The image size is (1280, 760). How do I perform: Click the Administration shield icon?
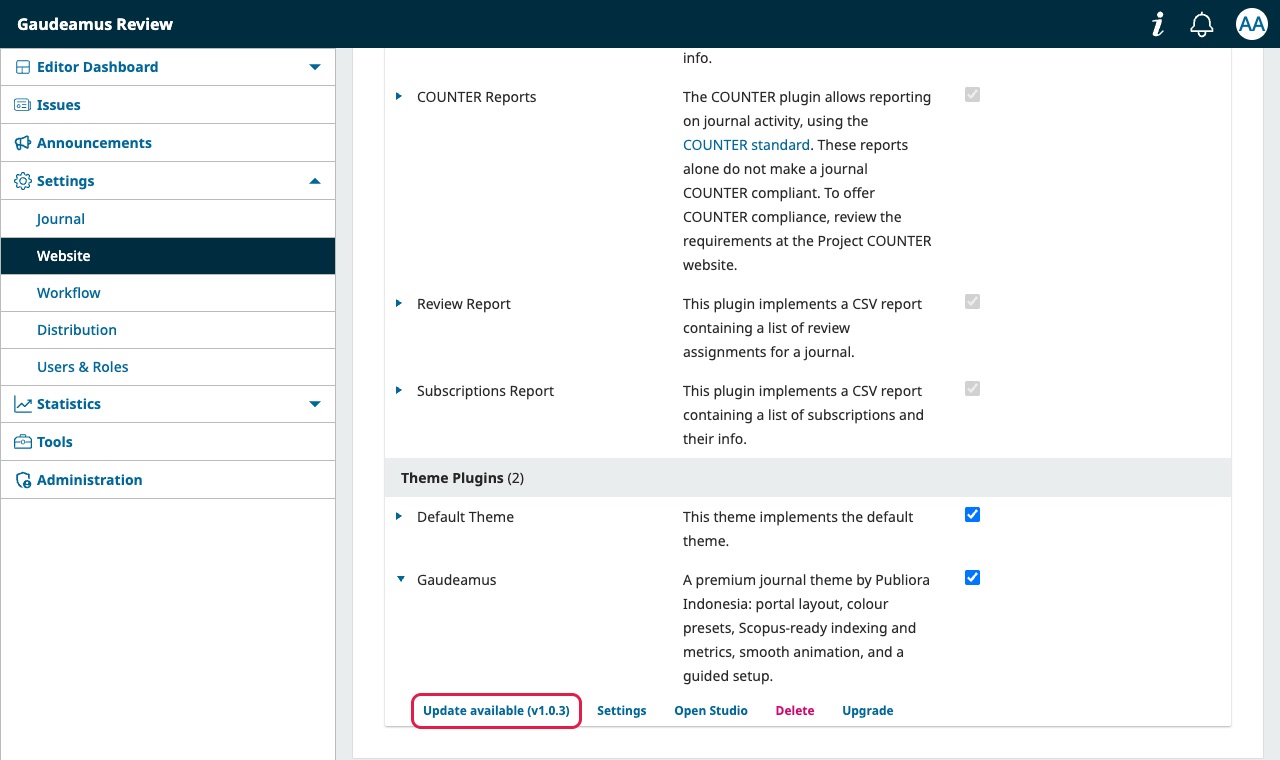pos(22,480)
